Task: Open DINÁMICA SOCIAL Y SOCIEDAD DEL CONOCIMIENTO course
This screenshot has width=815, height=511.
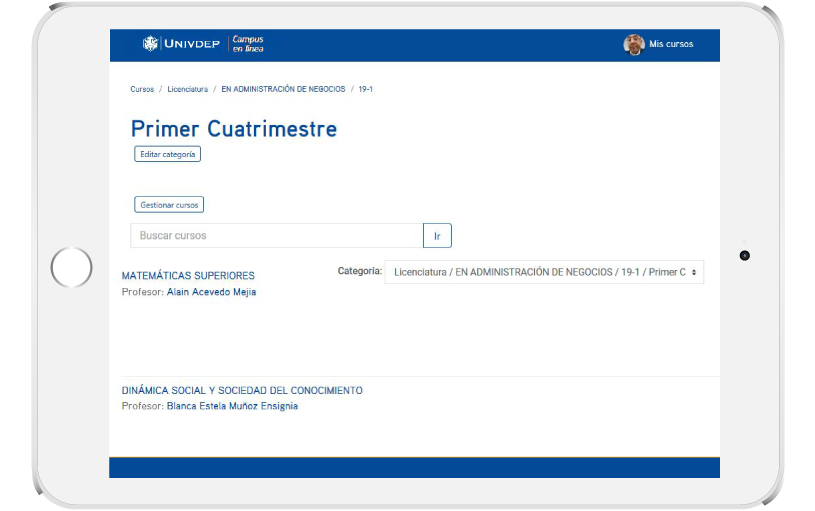Action: (x=242, y=390)
